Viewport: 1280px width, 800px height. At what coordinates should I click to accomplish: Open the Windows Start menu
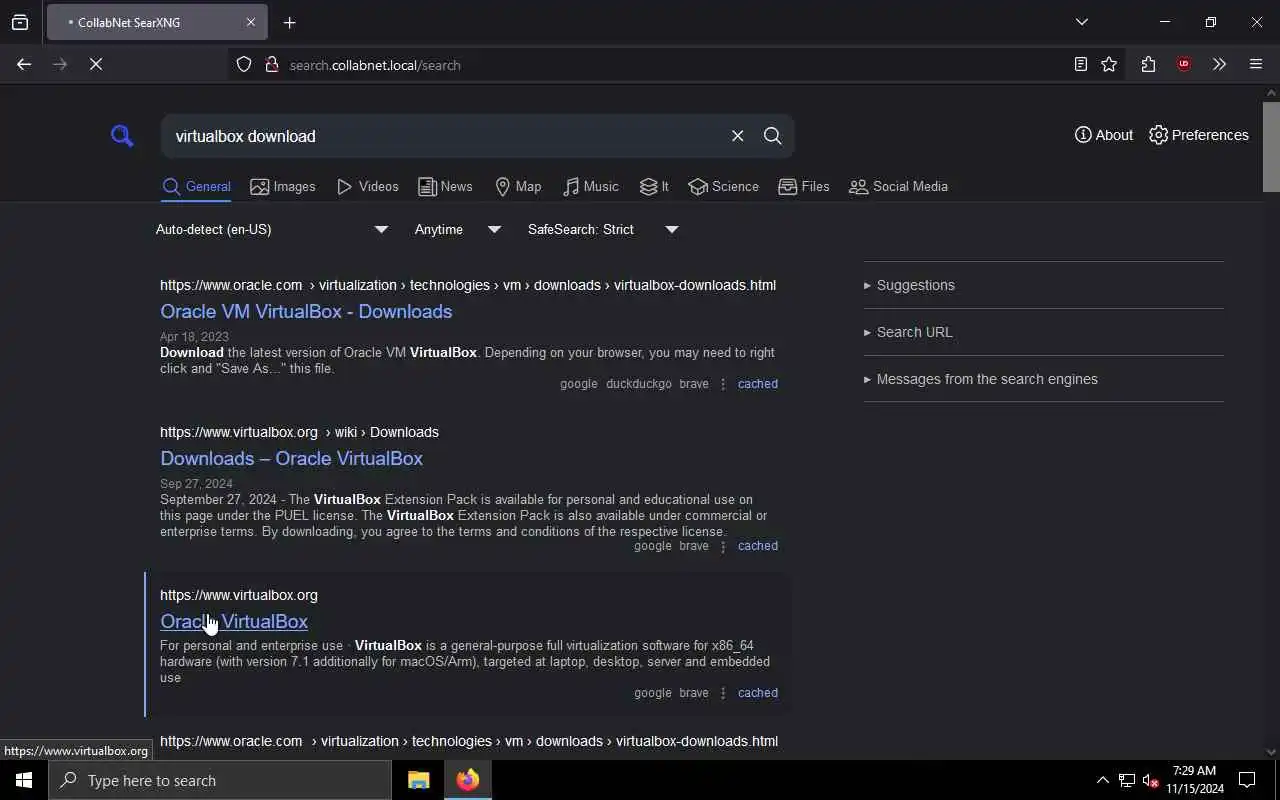[24, 780]
